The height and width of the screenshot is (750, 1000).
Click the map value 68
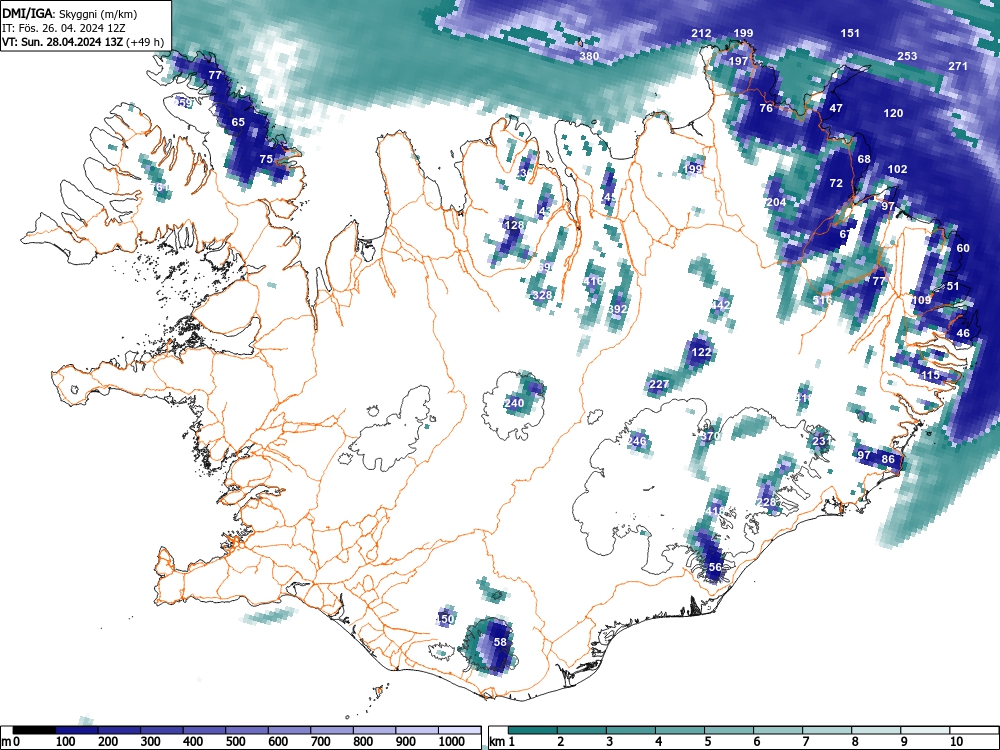[x=864, y=159]
